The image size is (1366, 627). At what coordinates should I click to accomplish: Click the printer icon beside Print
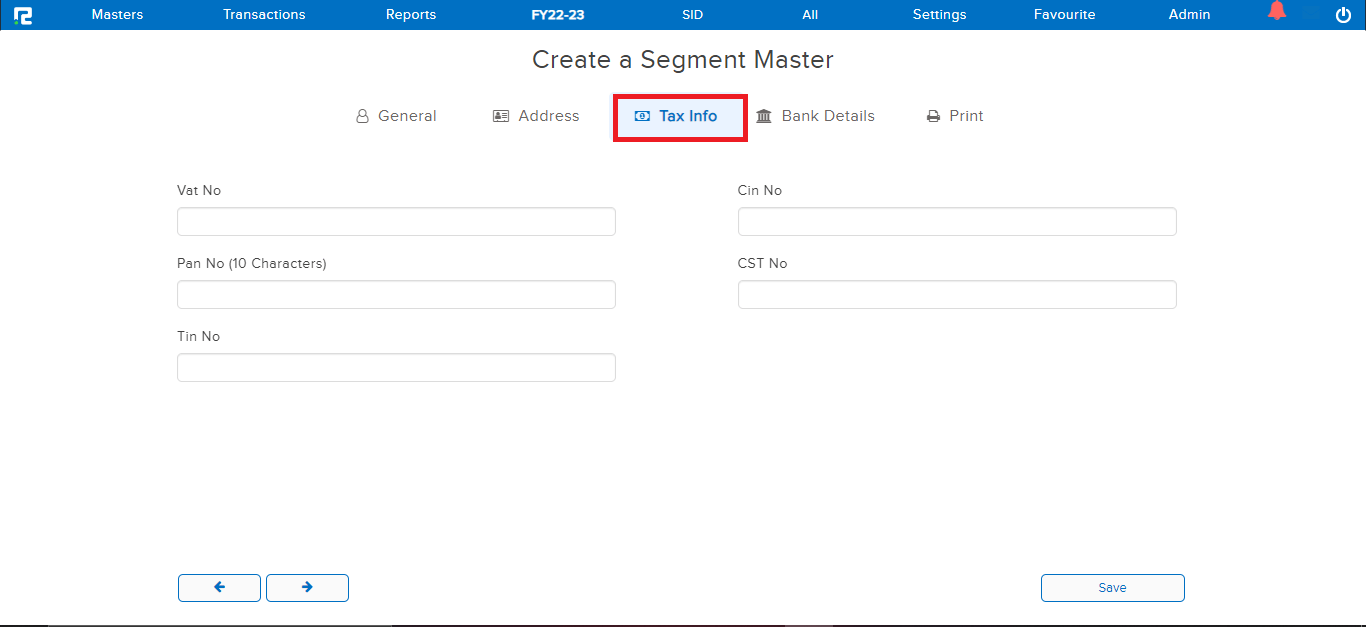click(x=931, y=116)
